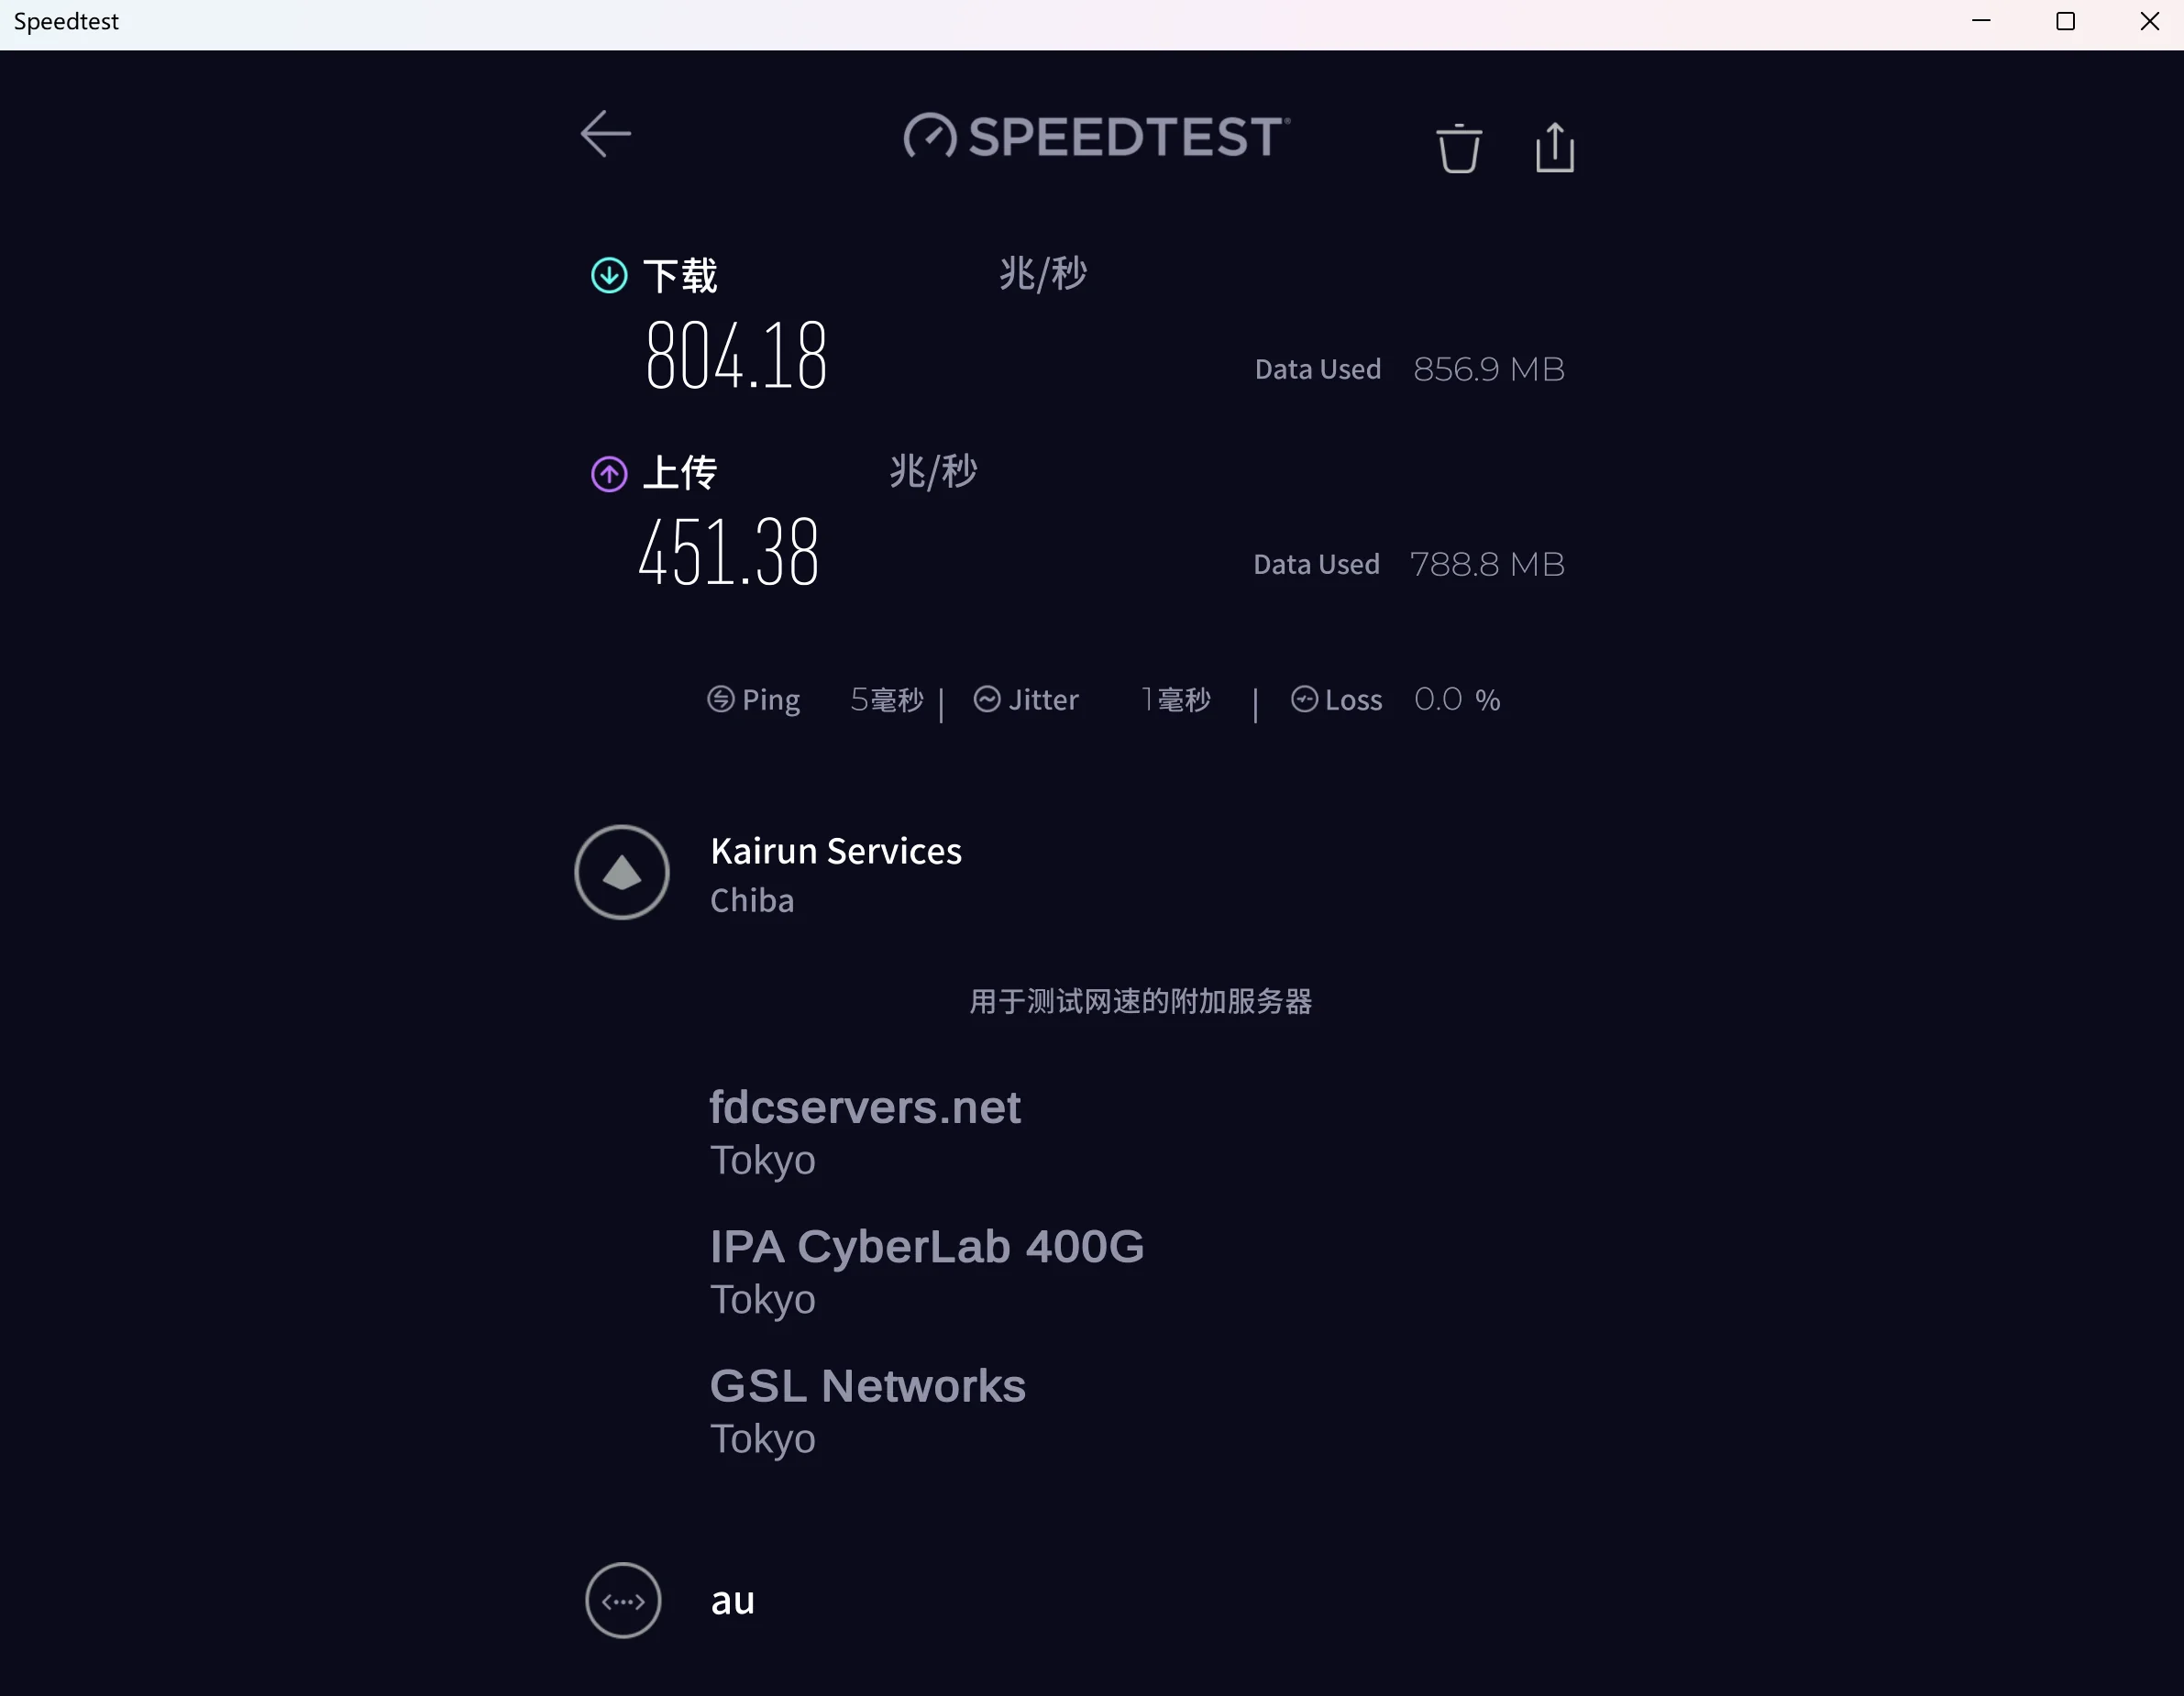Select the Kairun Services server name
2184x1696 pixels.
coord(835,851)
